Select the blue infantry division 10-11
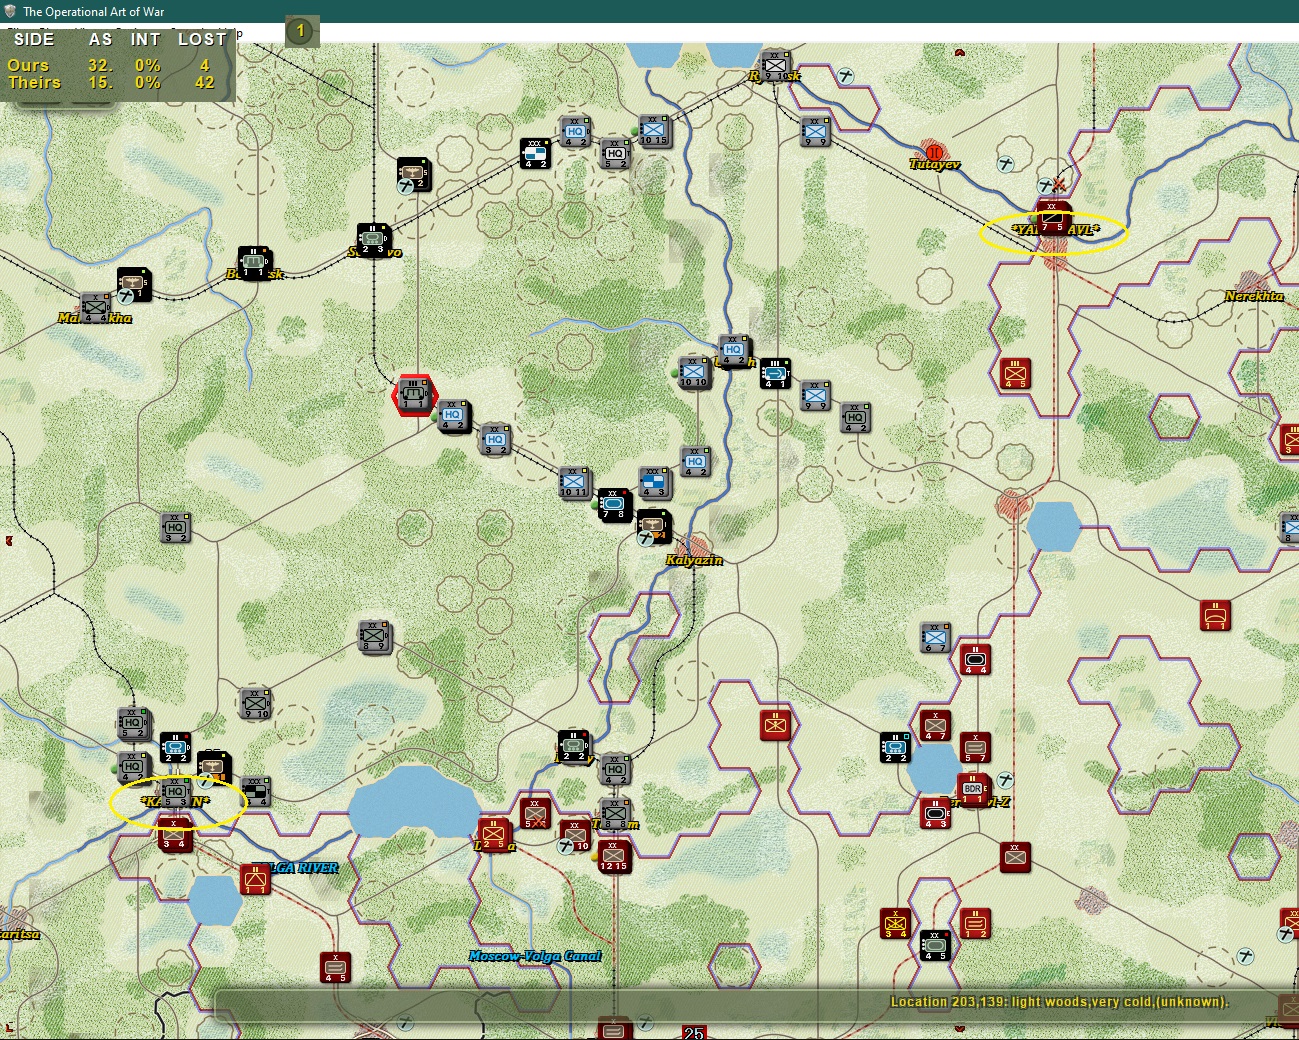Screen dimensions: 1299x1040 point(574,482)
